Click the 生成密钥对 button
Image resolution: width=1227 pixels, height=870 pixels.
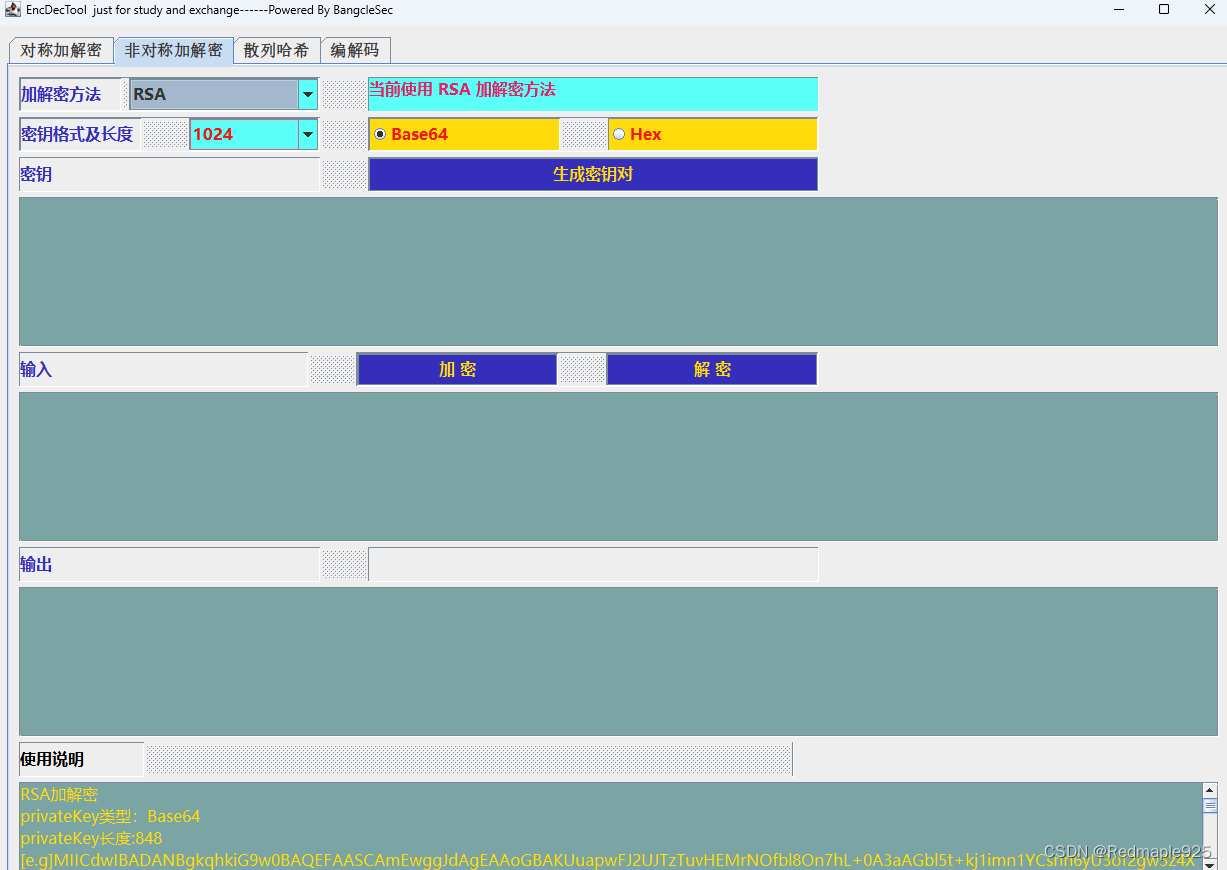coord(592,173)
